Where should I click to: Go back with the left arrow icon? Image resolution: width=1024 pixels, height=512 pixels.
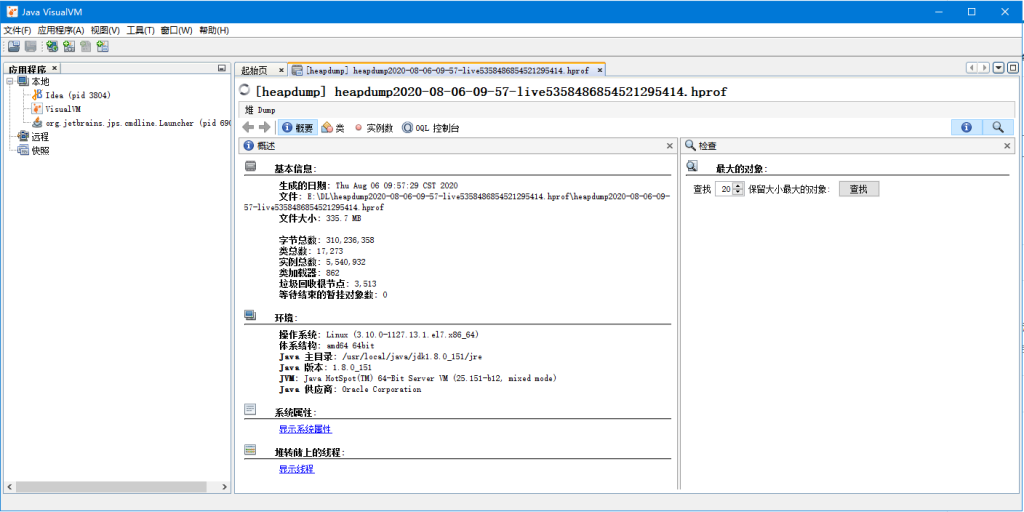(x=249, y=127)
